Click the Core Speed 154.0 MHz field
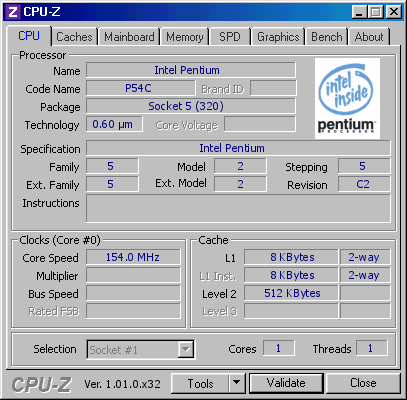This screenshot has width=407, height=400. [x=133, y=257]
